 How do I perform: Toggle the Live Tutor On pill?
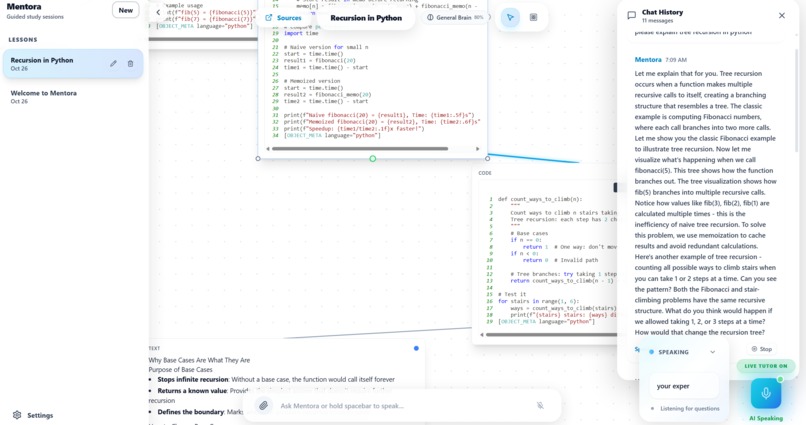(x=766, y=366)
